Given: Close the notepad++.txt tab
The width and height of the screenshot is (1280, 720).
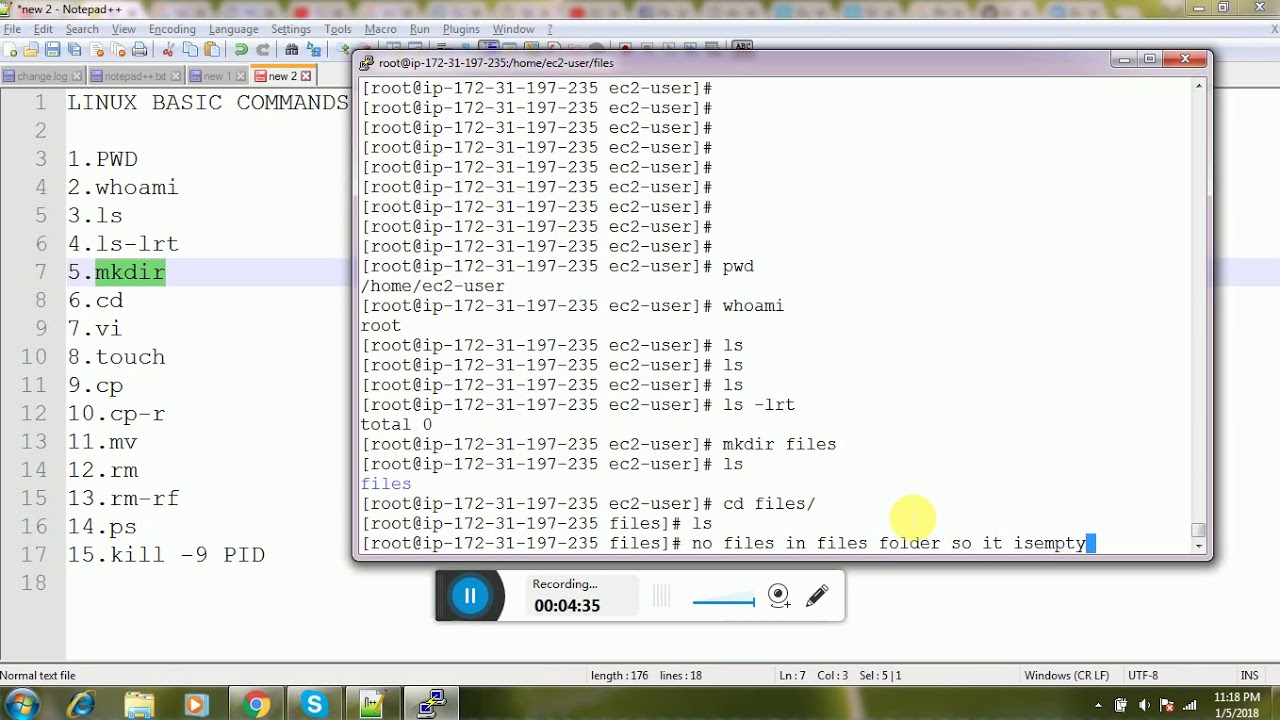Looking at the screenshot, I should click(176, 76).
